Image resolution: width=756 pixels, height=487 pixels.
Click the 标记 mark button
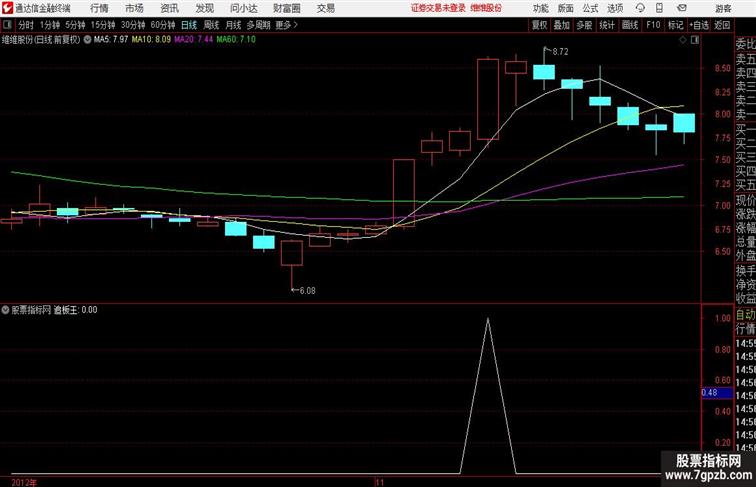tap(675, 25)
